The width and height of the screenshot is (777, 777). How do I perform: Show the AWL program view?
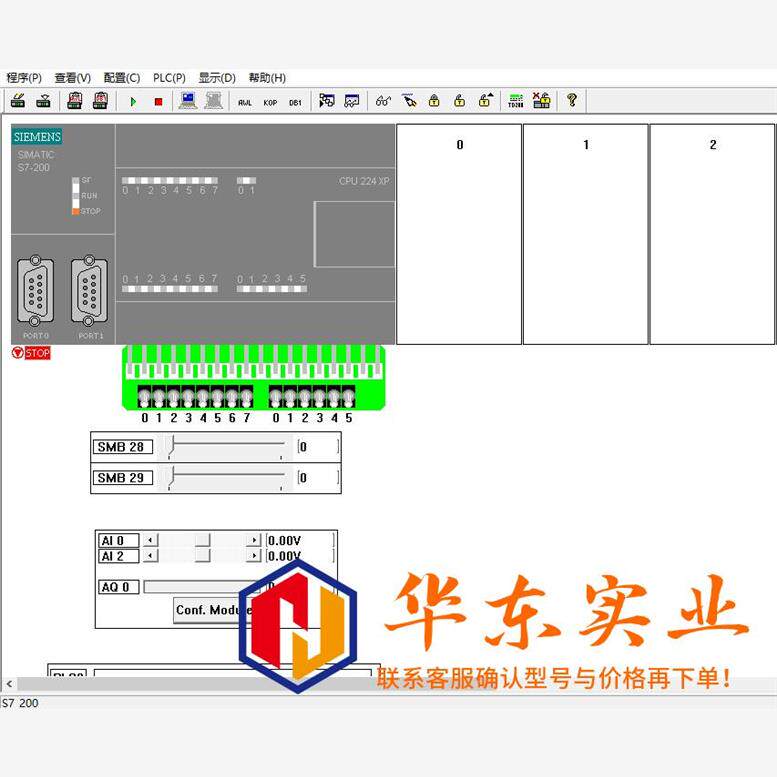[x=245, y=103]
